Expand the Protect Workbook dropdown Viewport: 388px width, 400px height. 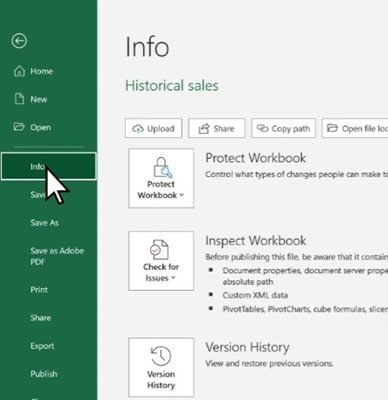(161, 178)
